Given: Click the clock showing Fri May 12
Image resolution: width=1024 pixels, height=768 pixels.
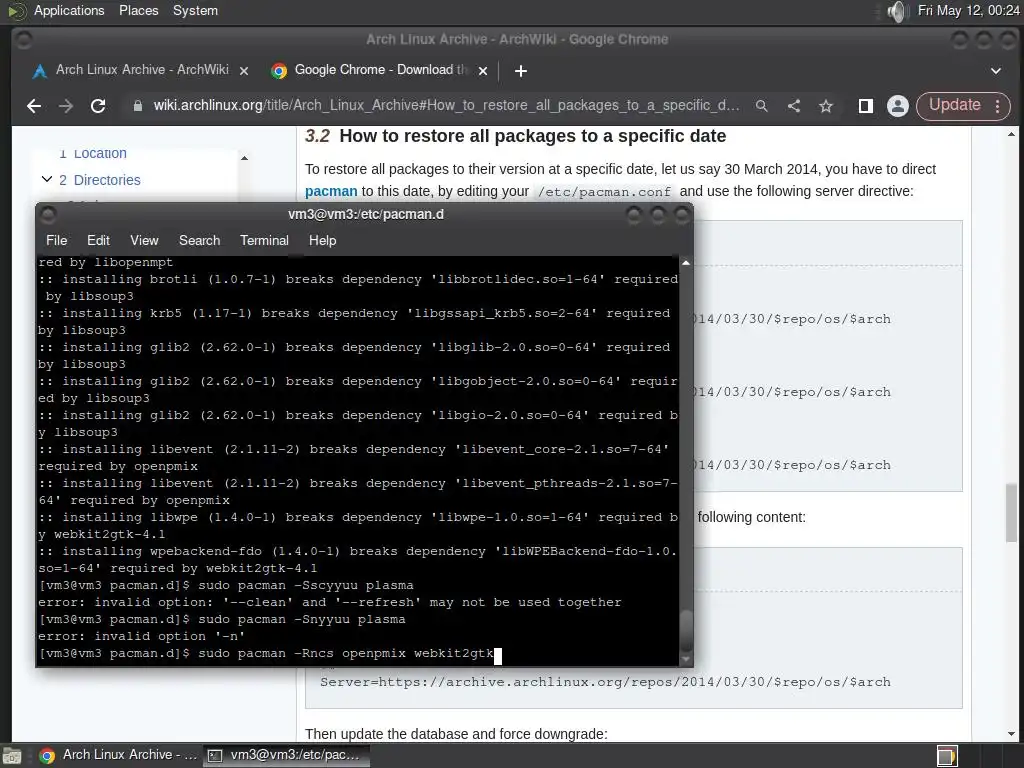Looking at the screenshot, I should point(968,10).
